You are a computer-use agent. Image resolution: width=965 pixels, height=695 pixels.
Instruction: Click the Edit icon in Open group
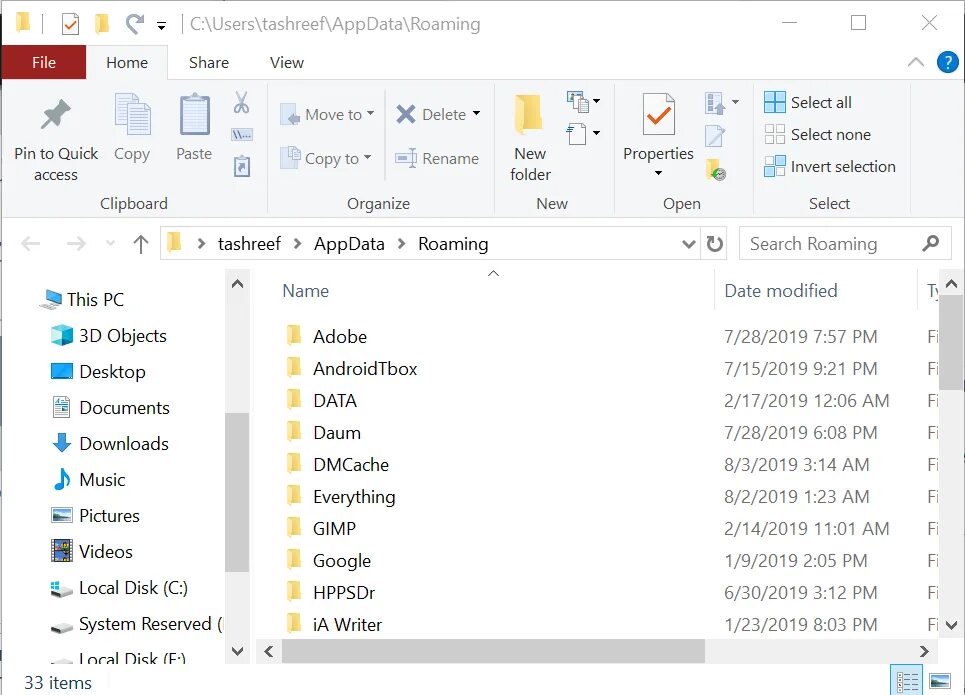(x=715, y=135)
